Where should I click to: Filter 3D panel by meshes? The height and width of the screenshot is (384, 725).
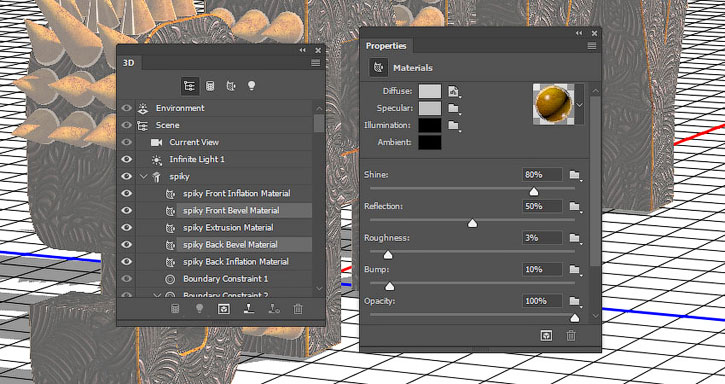tap(210, 86)
